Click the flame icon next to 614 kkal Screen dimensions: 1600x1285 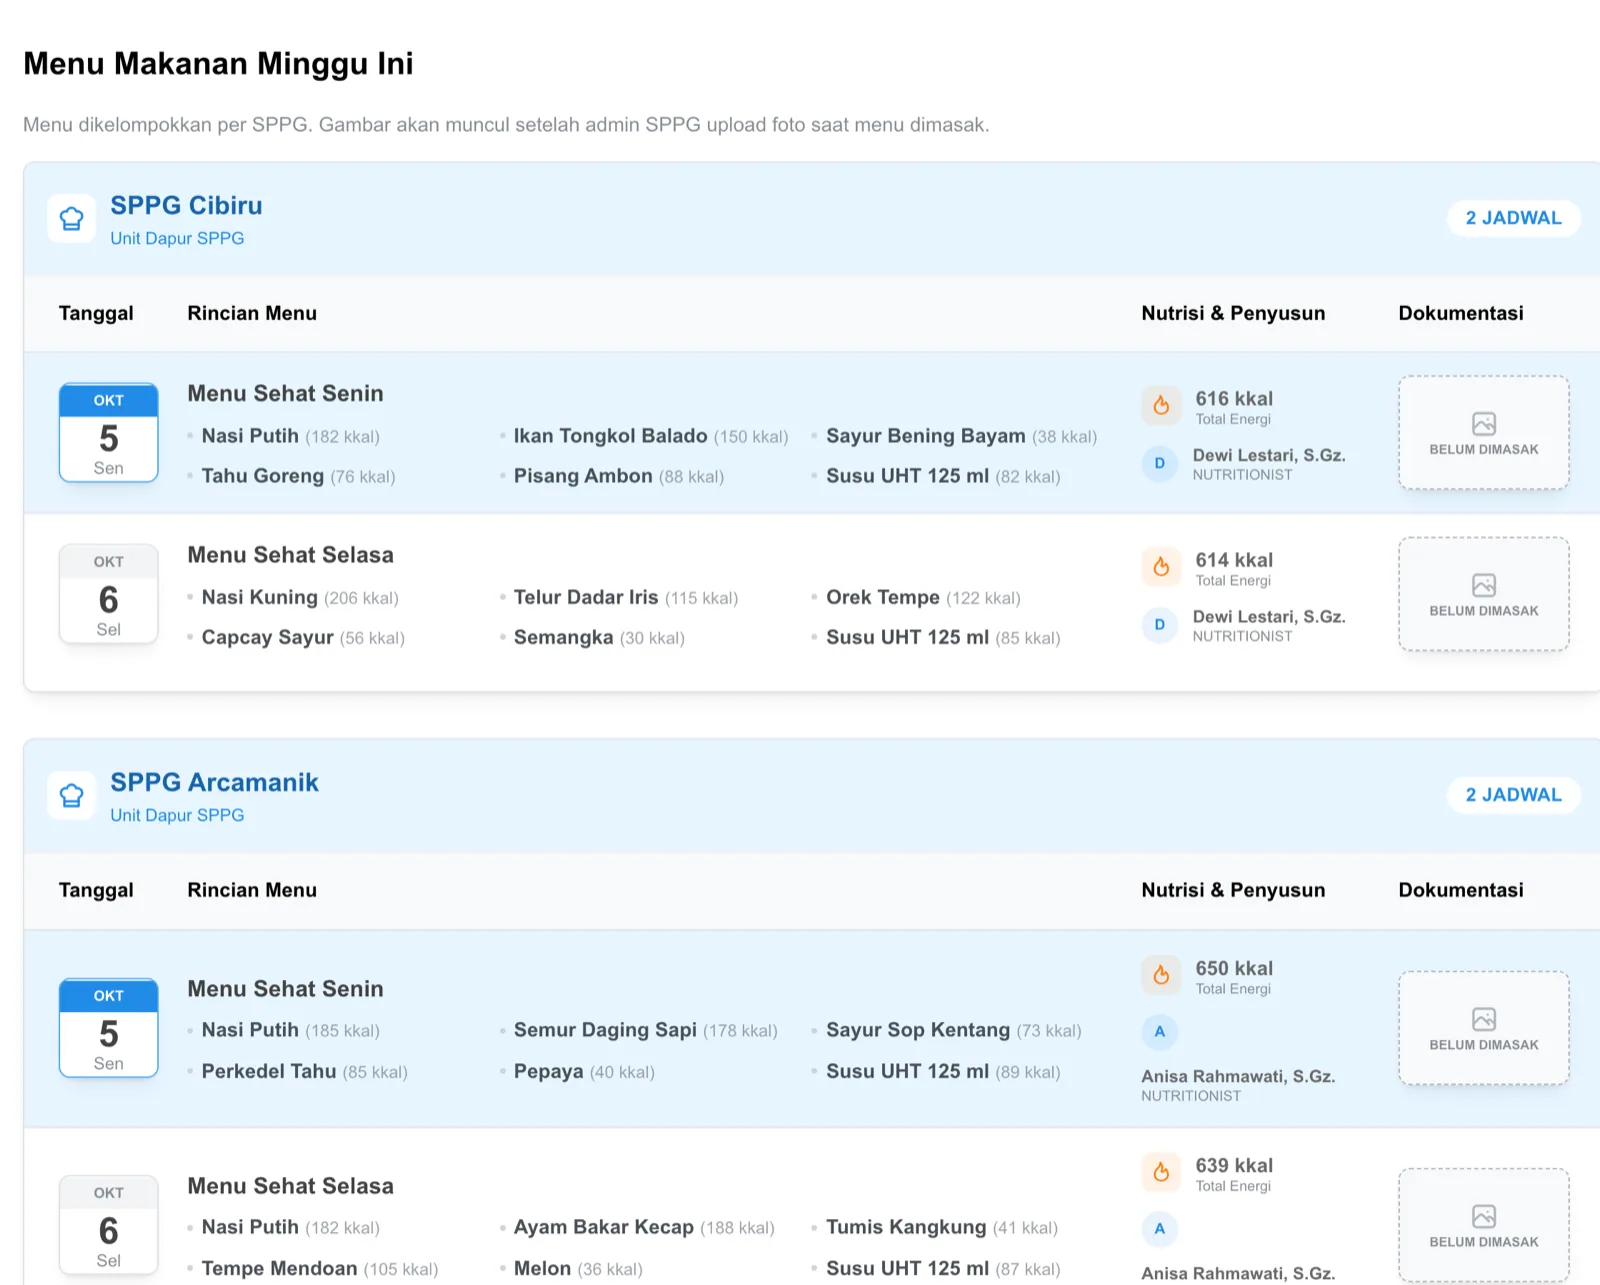[x=1161, y=567]
